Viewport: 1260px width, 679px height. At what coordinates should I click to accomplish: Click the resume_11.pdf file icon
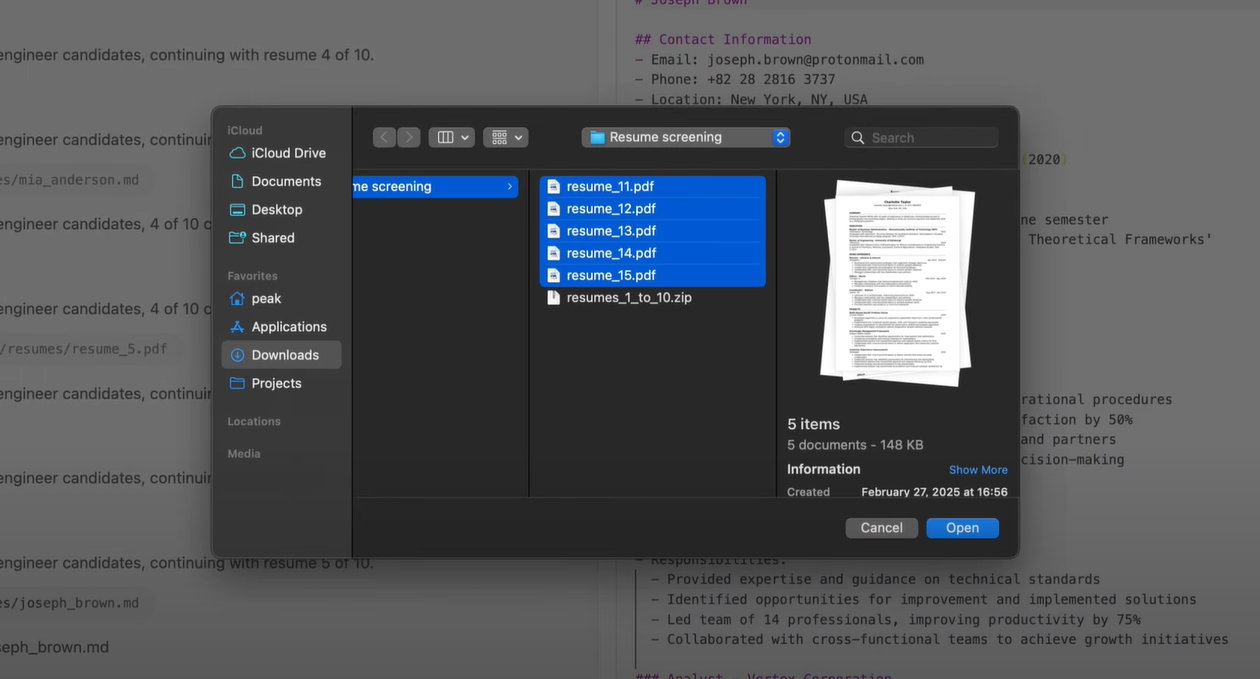tap(553, 186)
